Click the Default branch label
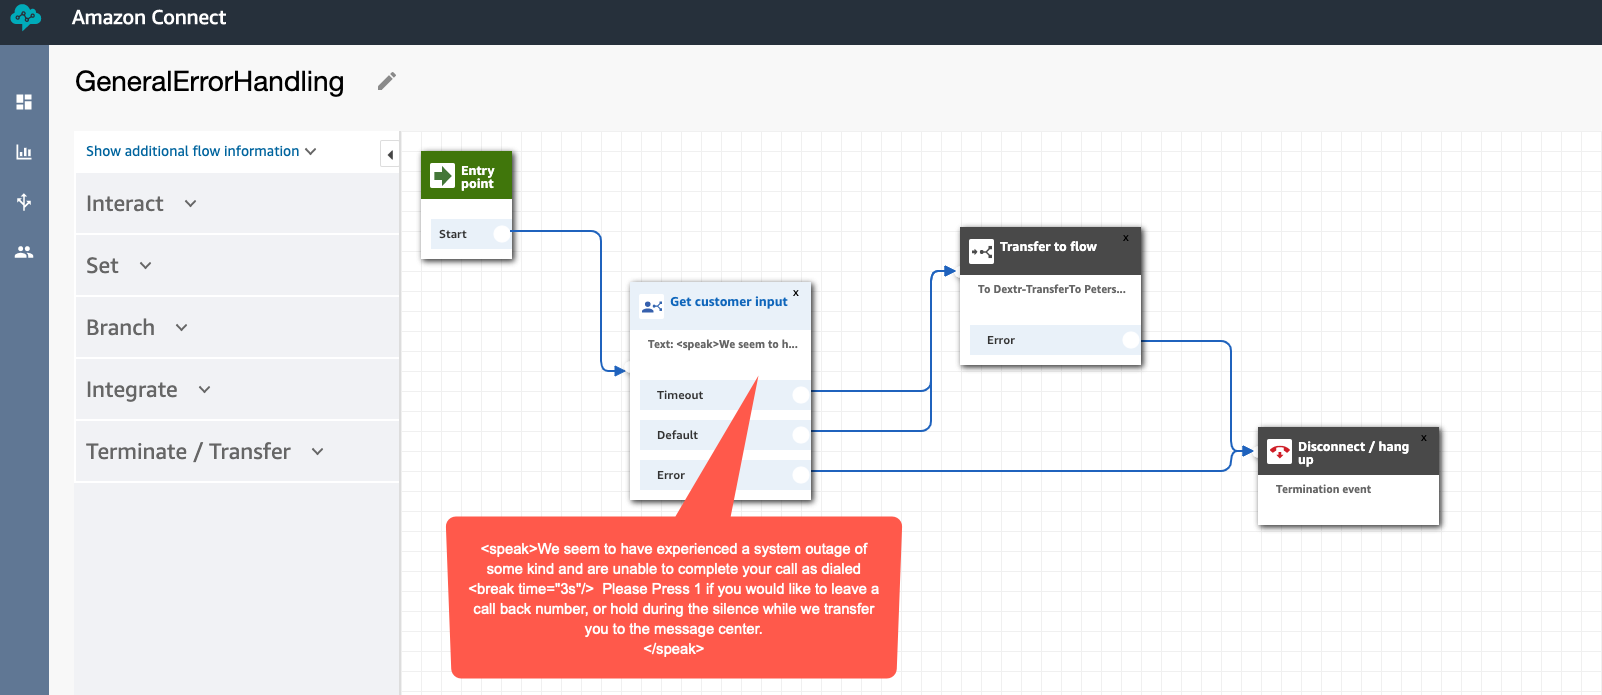Image resolution: width=1602 pixels, height=695 pixels. pos(677,435)
